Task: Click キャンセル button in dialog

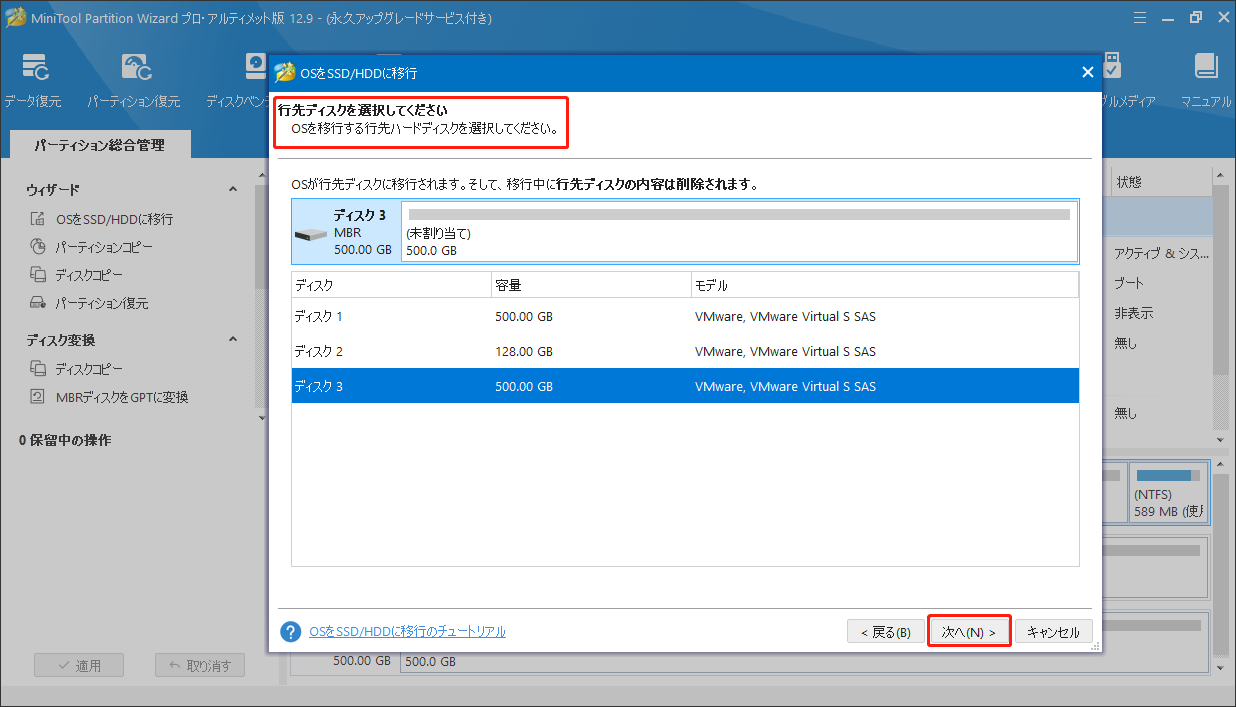Action: (1054, 632)
